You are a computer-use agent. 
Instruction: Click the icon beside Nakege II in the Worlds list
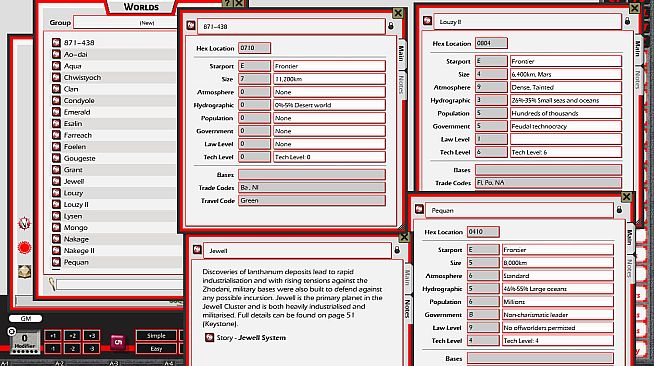[56, 251]
